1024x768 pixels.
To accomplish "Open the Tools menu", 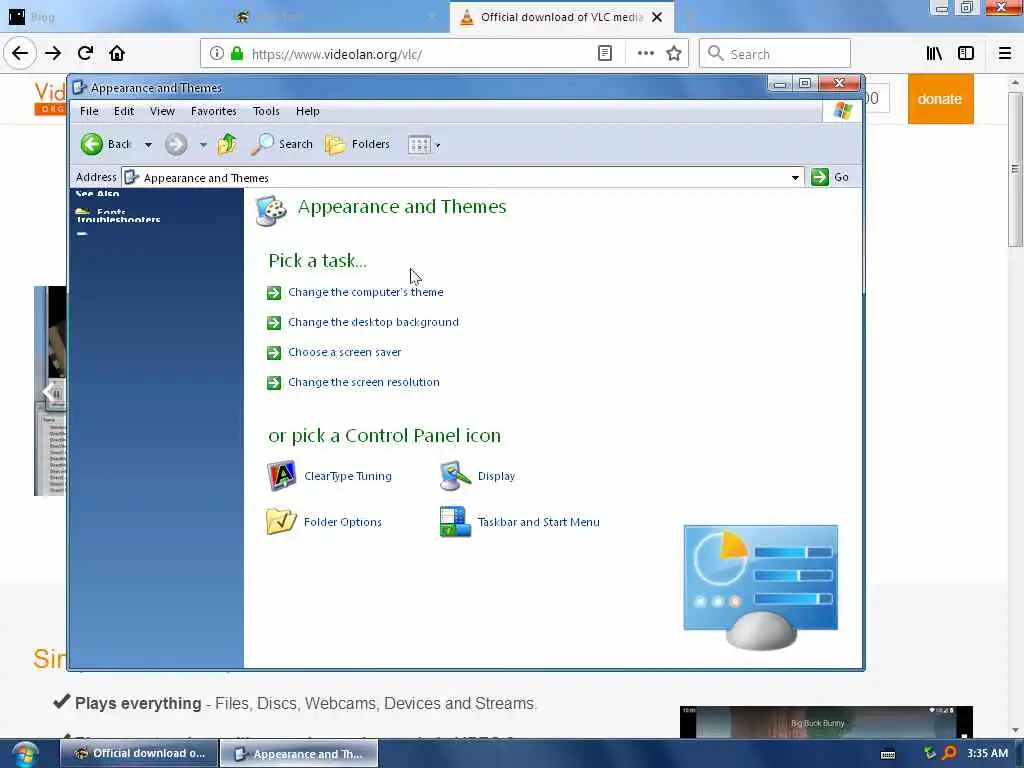I will [266, 111].
